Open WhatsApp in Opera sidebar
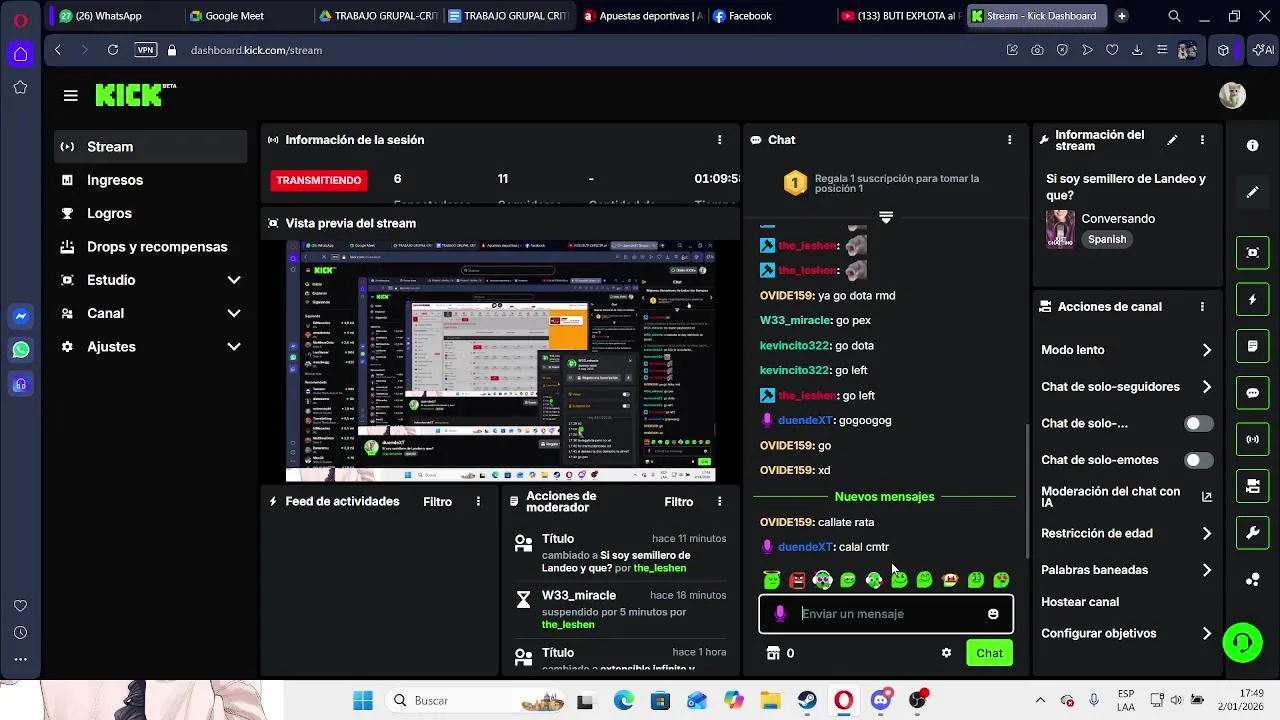This screenshot has width=1280, height=720. coord(20,350)
